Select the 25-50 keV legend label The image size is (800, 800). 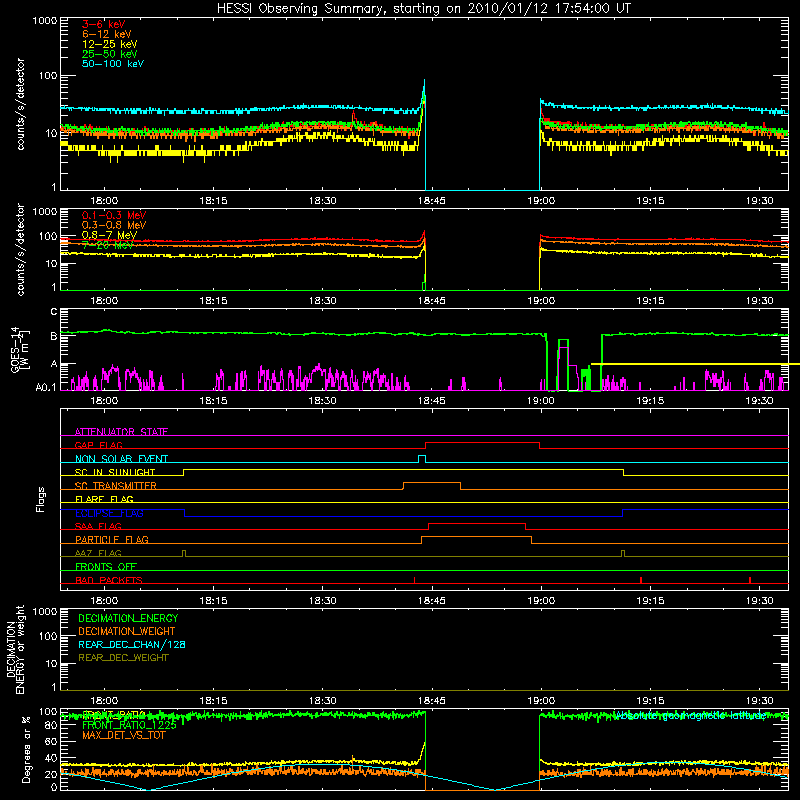110,54
